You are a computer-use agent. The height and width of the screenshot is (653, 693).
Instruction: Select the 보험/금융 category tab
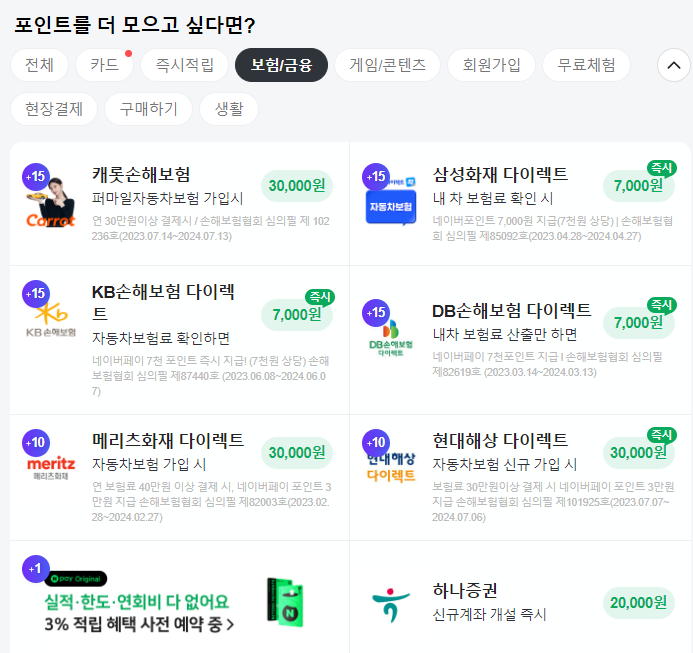pos(282,65)
